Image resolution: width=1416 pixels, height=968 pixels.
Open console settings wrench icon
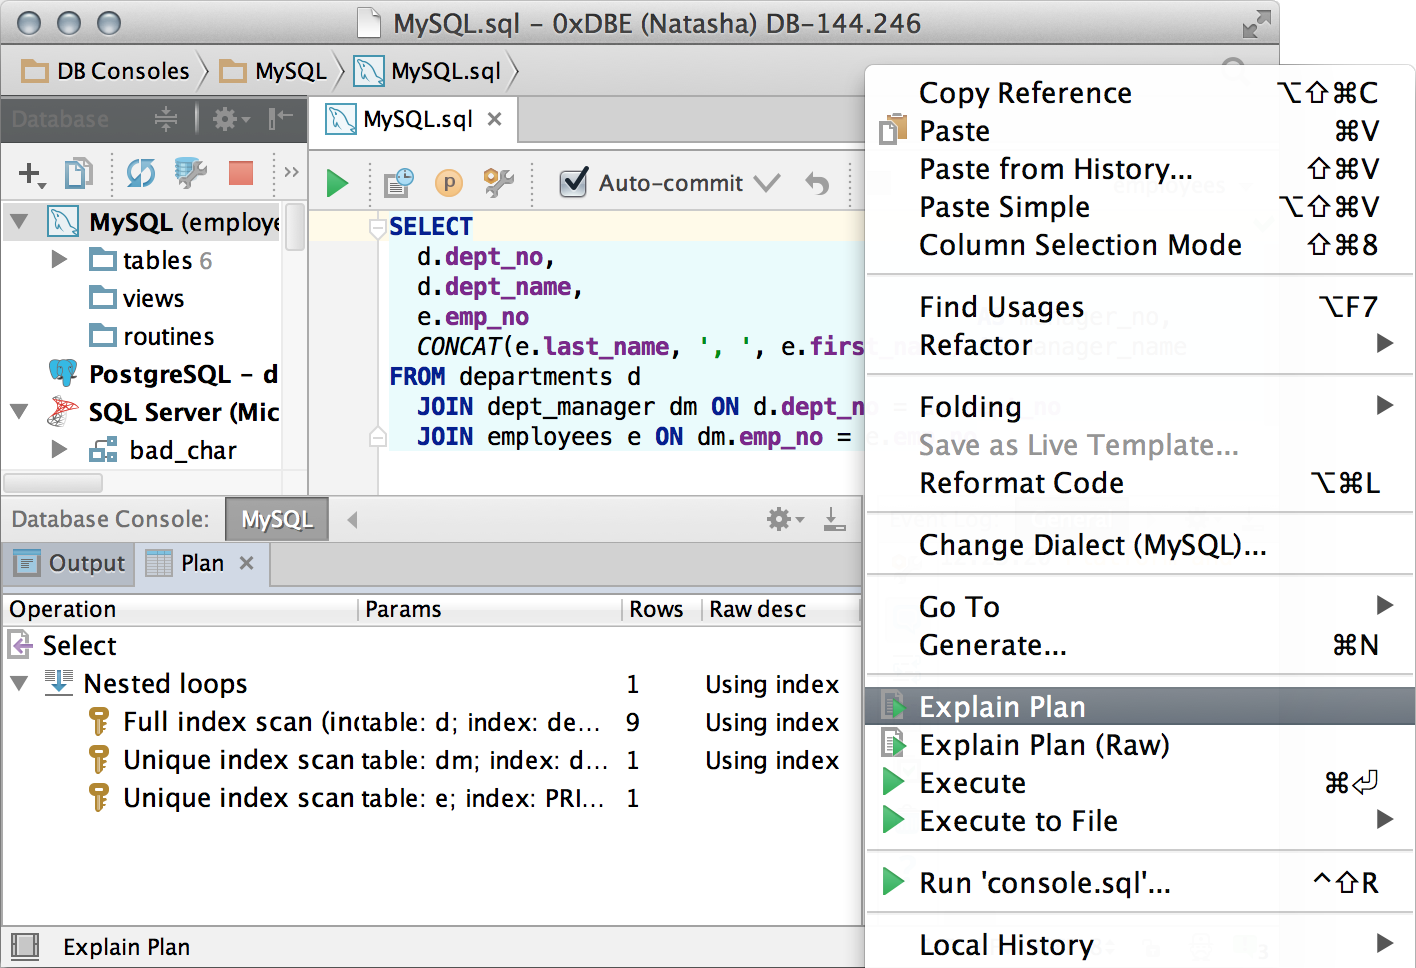pos(498,182)
